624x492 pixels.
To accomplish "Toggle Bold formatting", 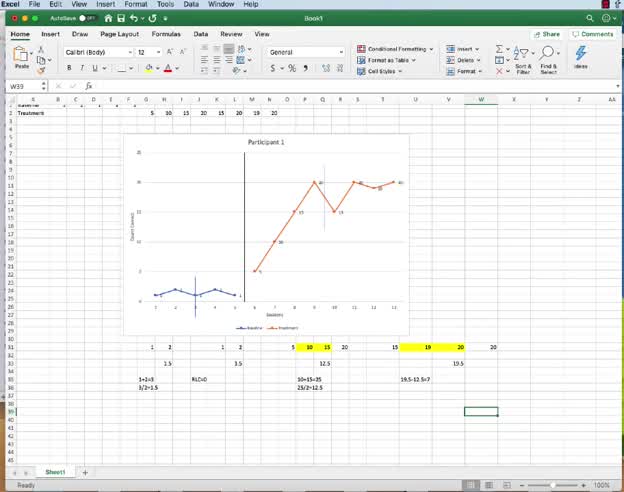I will 69,68.
